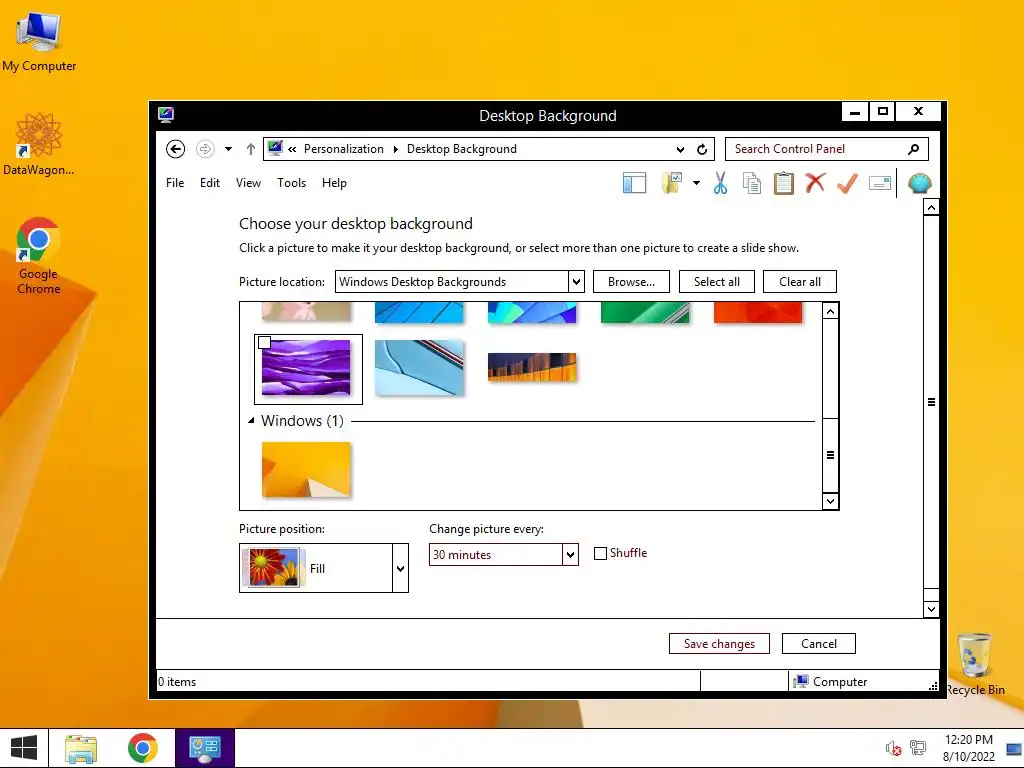Go up one level with up arrow
This screenshot has width=1024, height=768.
(x=250, y=149)
